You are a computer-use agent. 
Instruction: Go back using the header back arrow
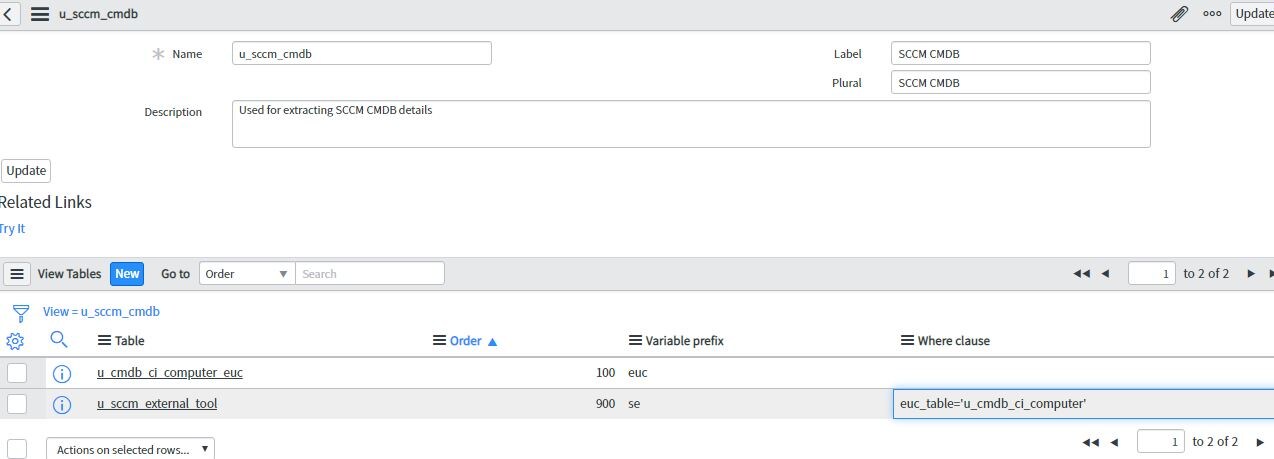[x=8, y=14]
